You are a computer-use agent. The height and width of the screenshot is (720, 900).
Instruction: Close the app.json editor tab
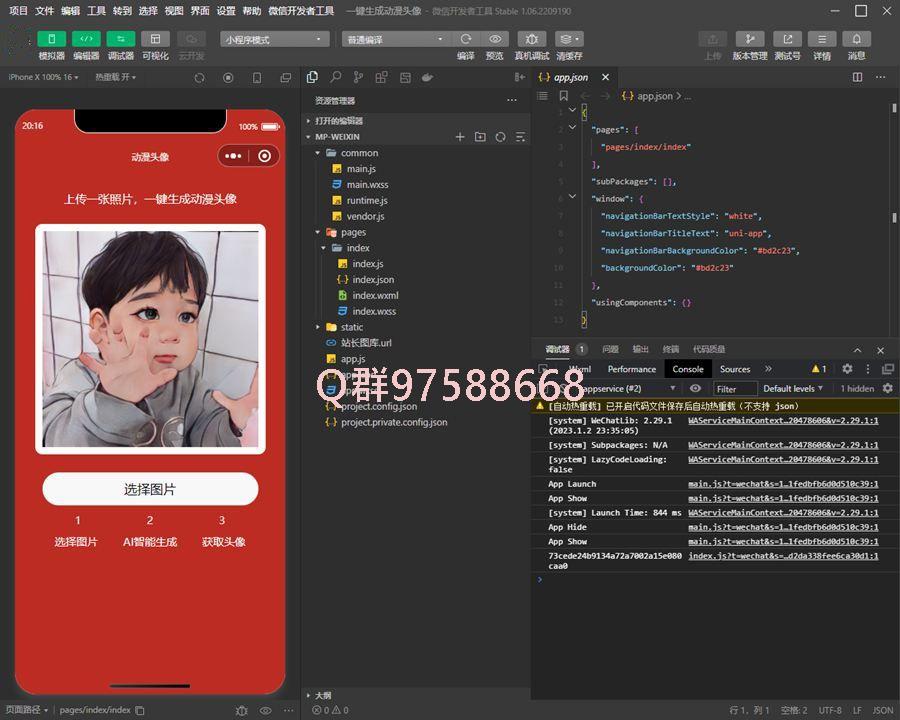[x=605, y=77]
